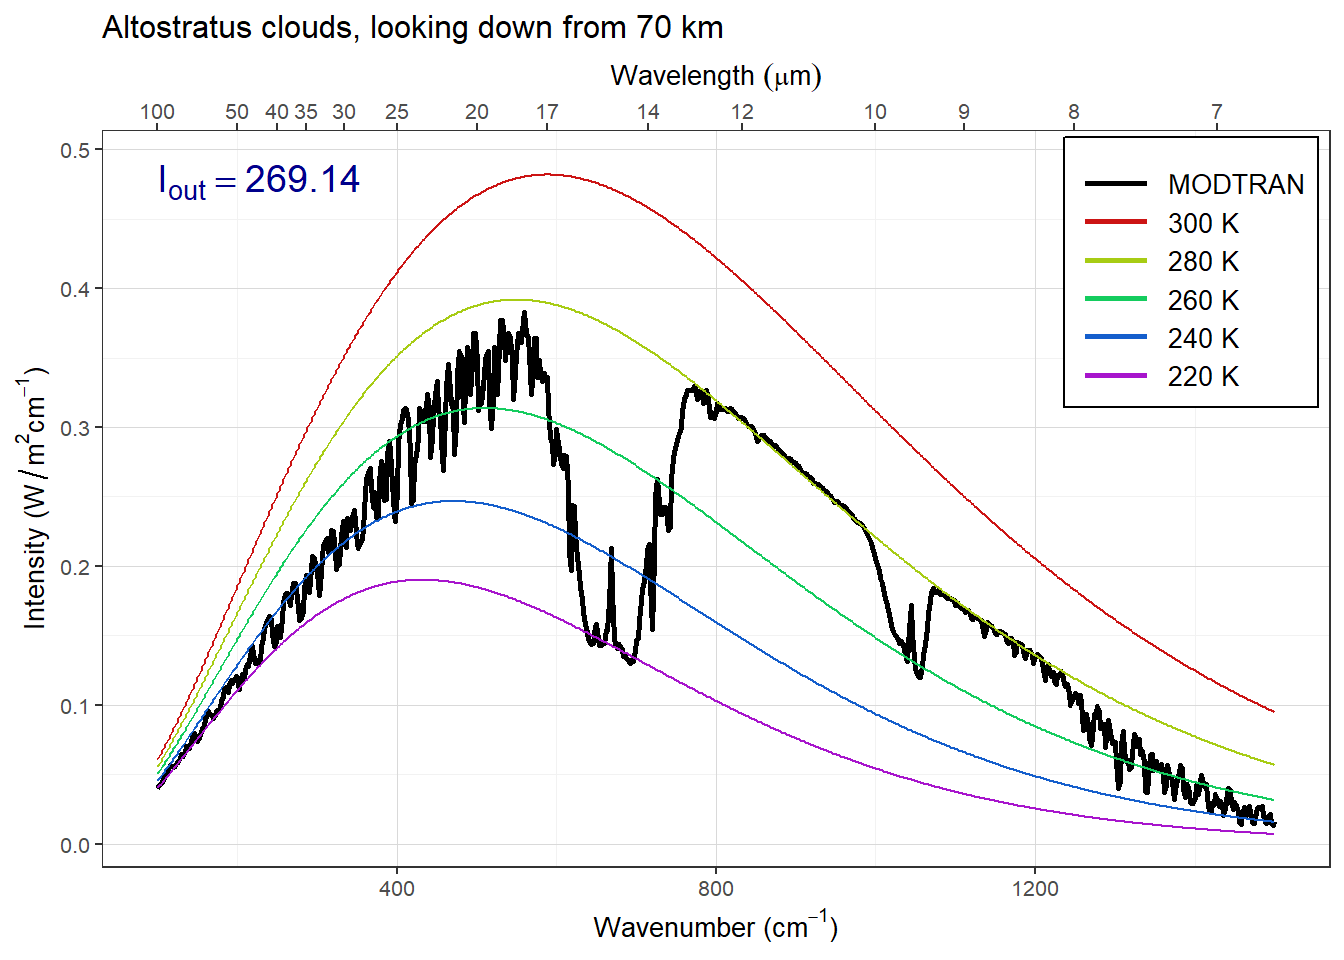
Task: Click the 'Wavelength (μm)' top axis label
Action: tap(716, 76)
